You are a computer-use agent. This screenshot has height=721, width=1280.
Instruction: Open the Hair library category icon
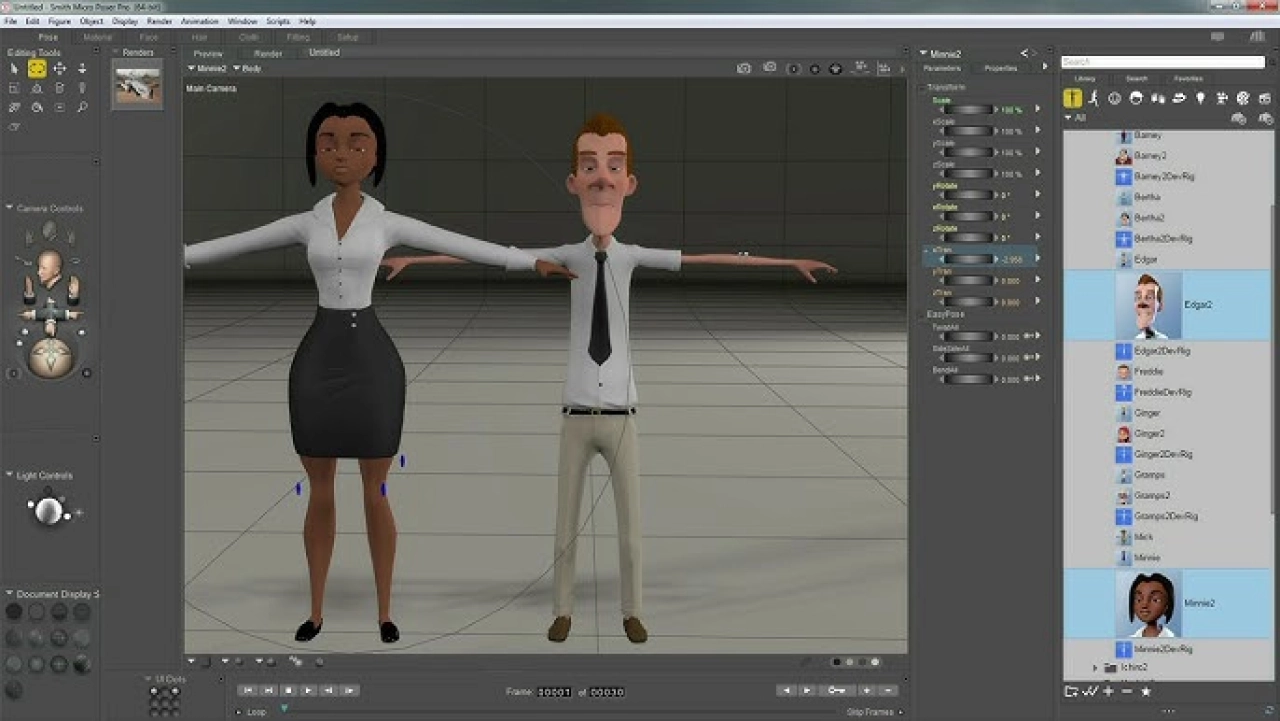[1136, 98]
